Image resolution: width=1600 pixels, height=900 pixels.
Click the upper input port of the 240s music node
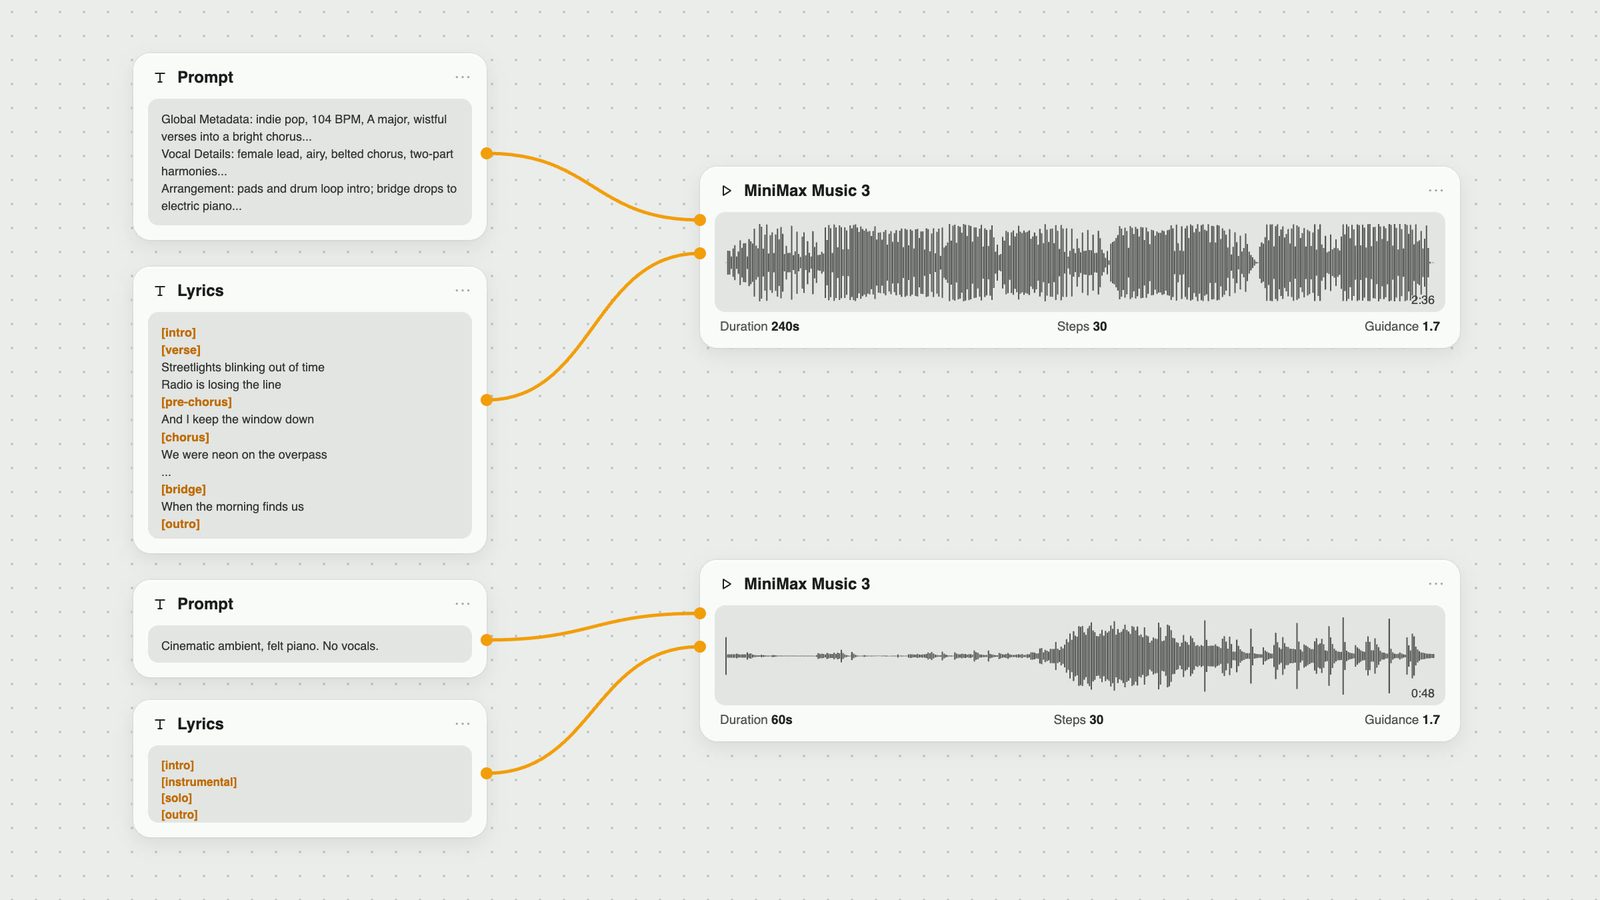(700, 220)
